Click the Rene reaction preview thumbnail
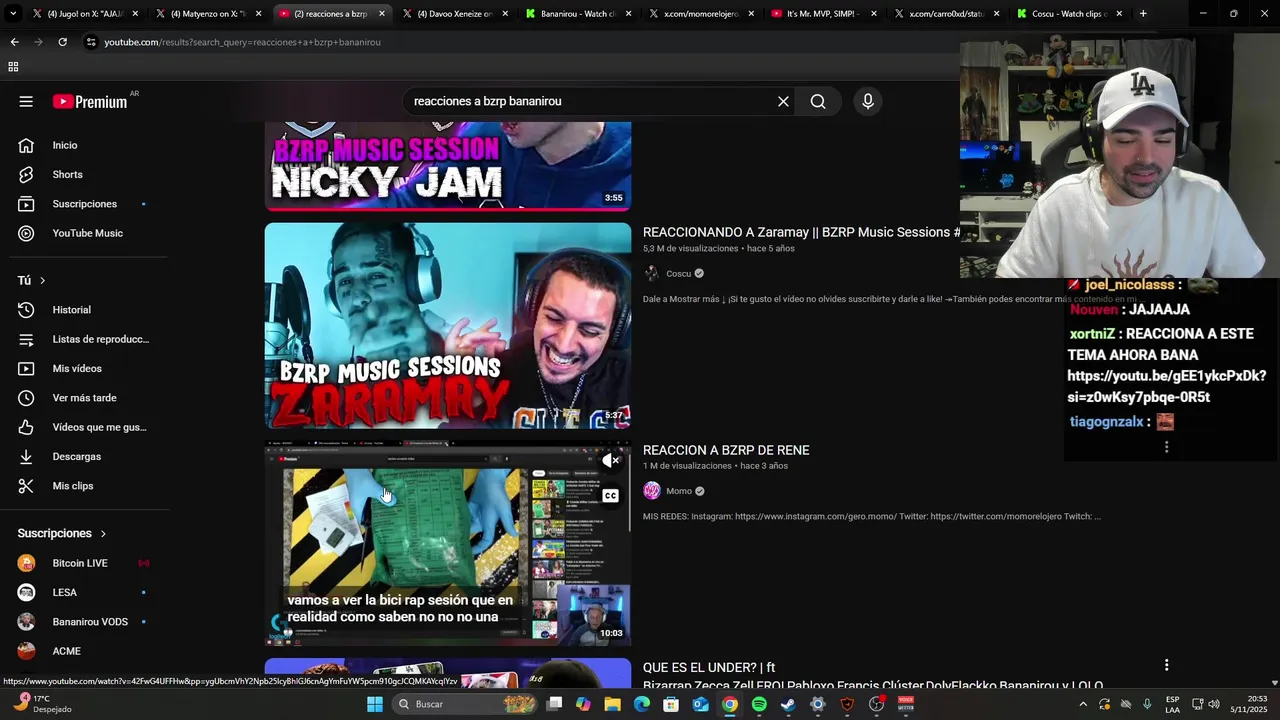 pos(448,544)
